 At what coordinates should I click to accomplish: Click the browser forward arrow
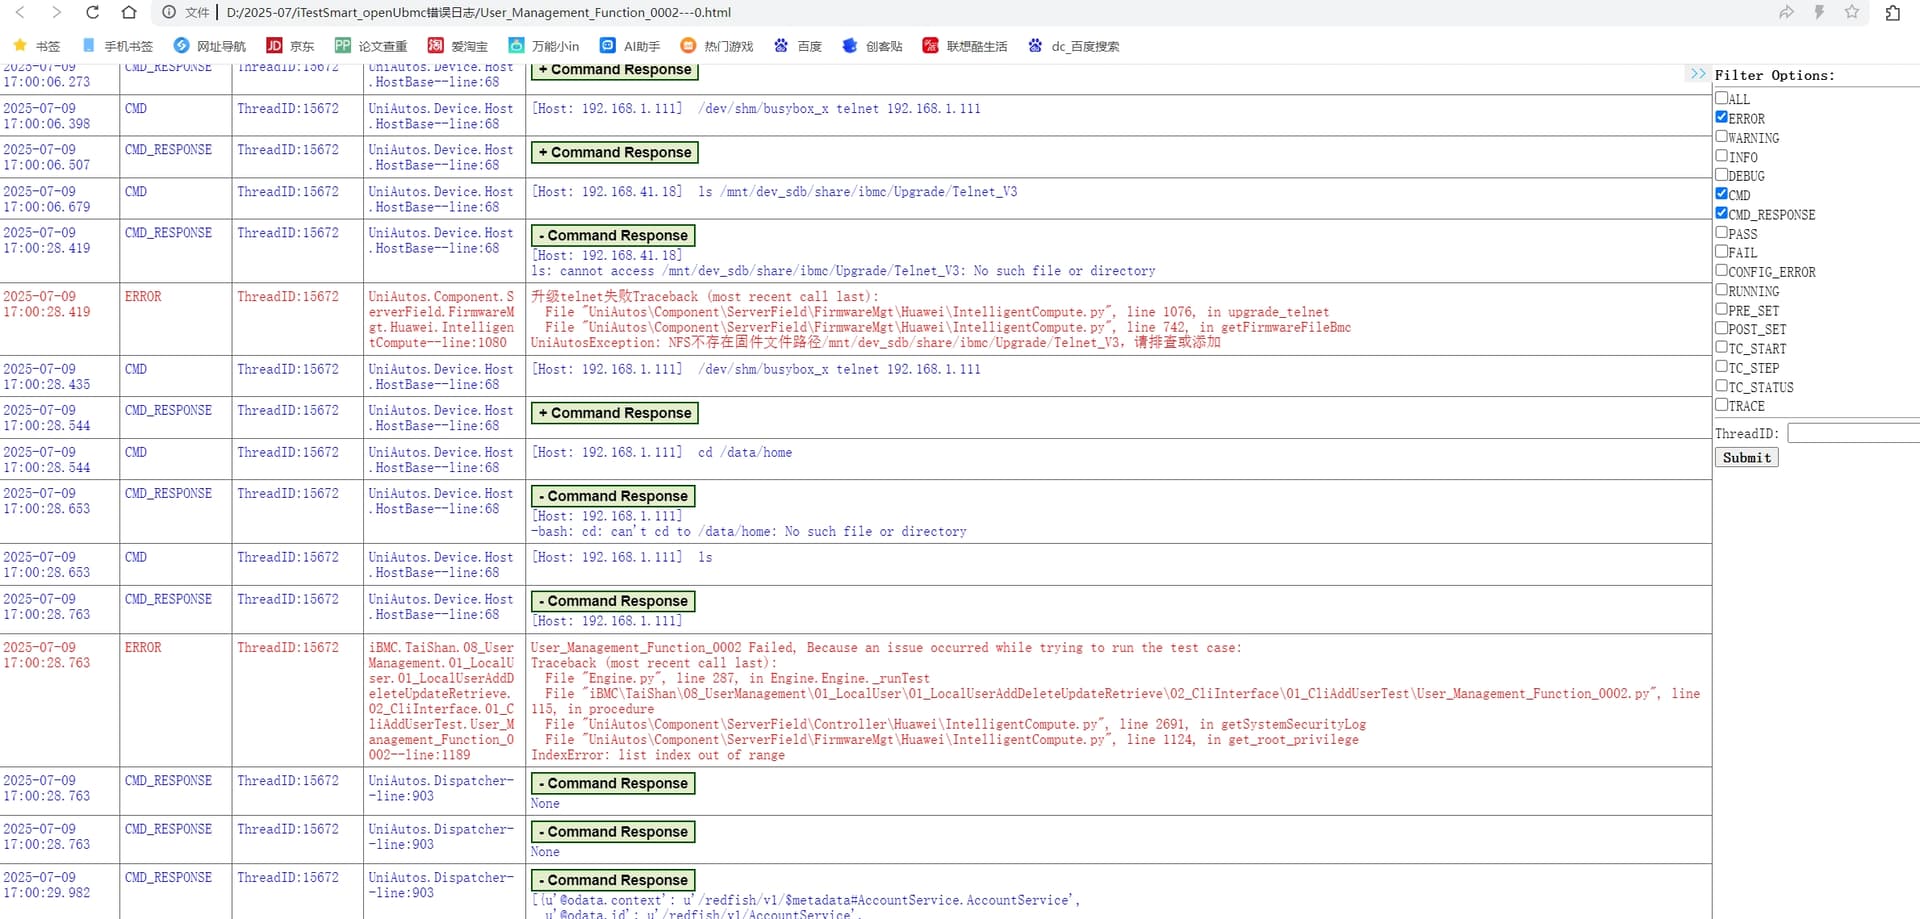(56, 12)
